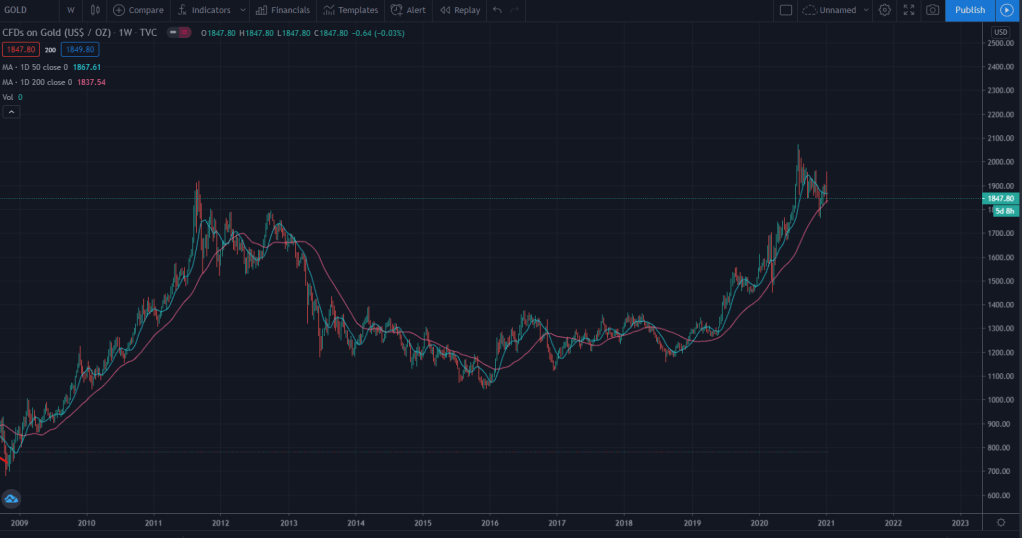Click the red sell price 1847.80 button

click(x=20, y=49)
